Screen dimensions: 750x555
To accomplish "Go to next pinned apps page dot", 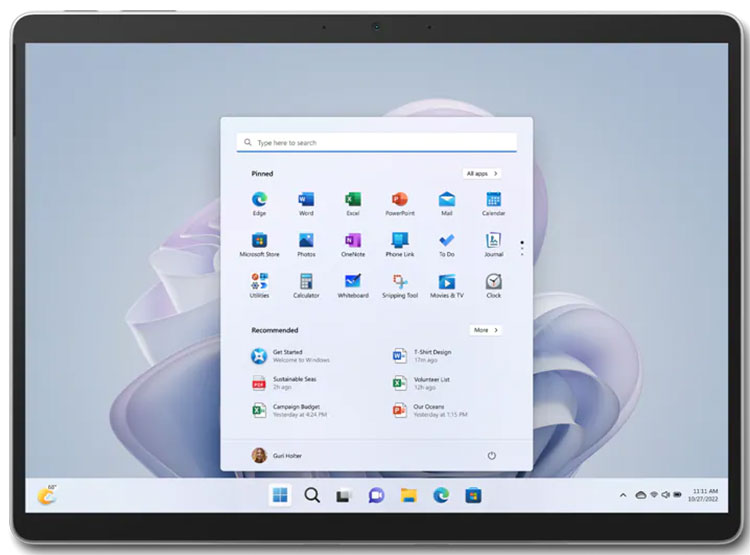I will (x=522, y=248).
